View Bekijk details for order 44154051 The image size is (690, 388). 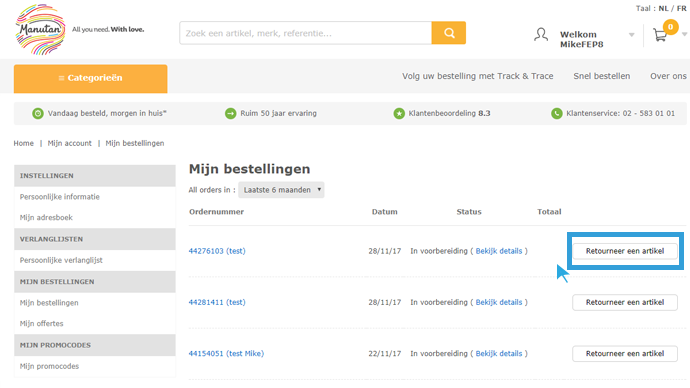[499, 354]
